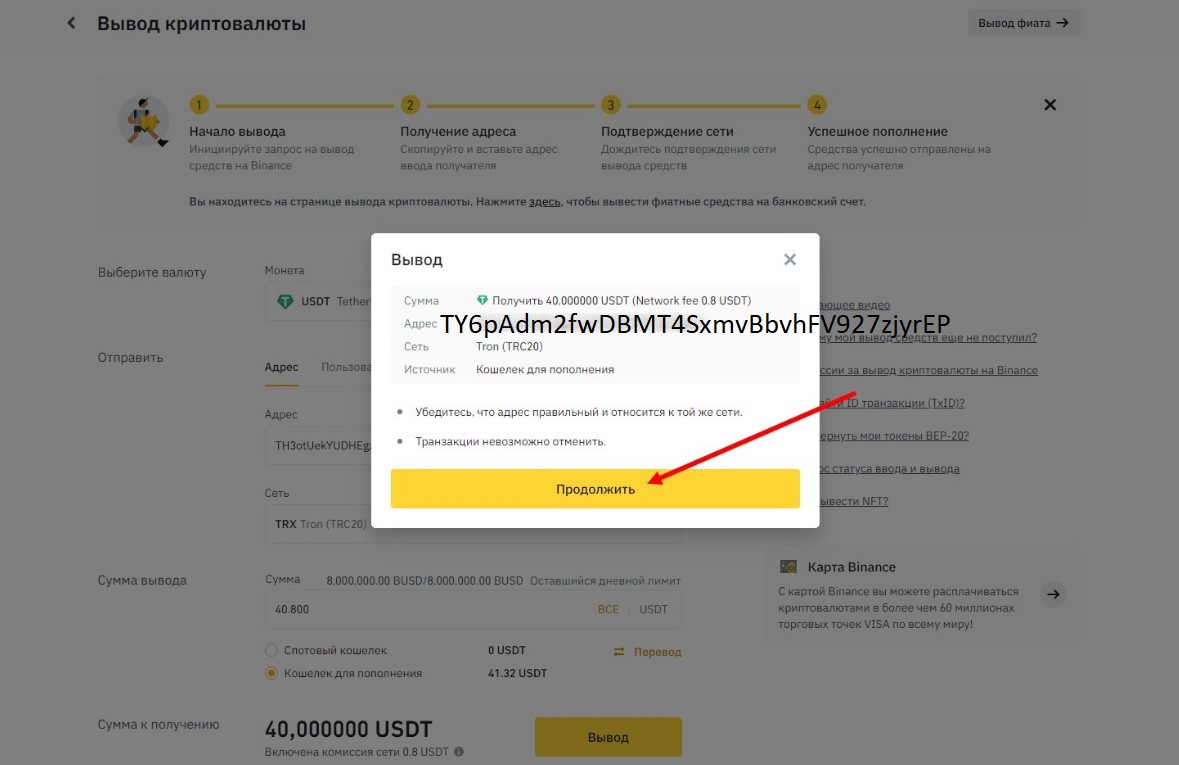
Task: Expand the USDT coin dropdown
Action: 318,302
